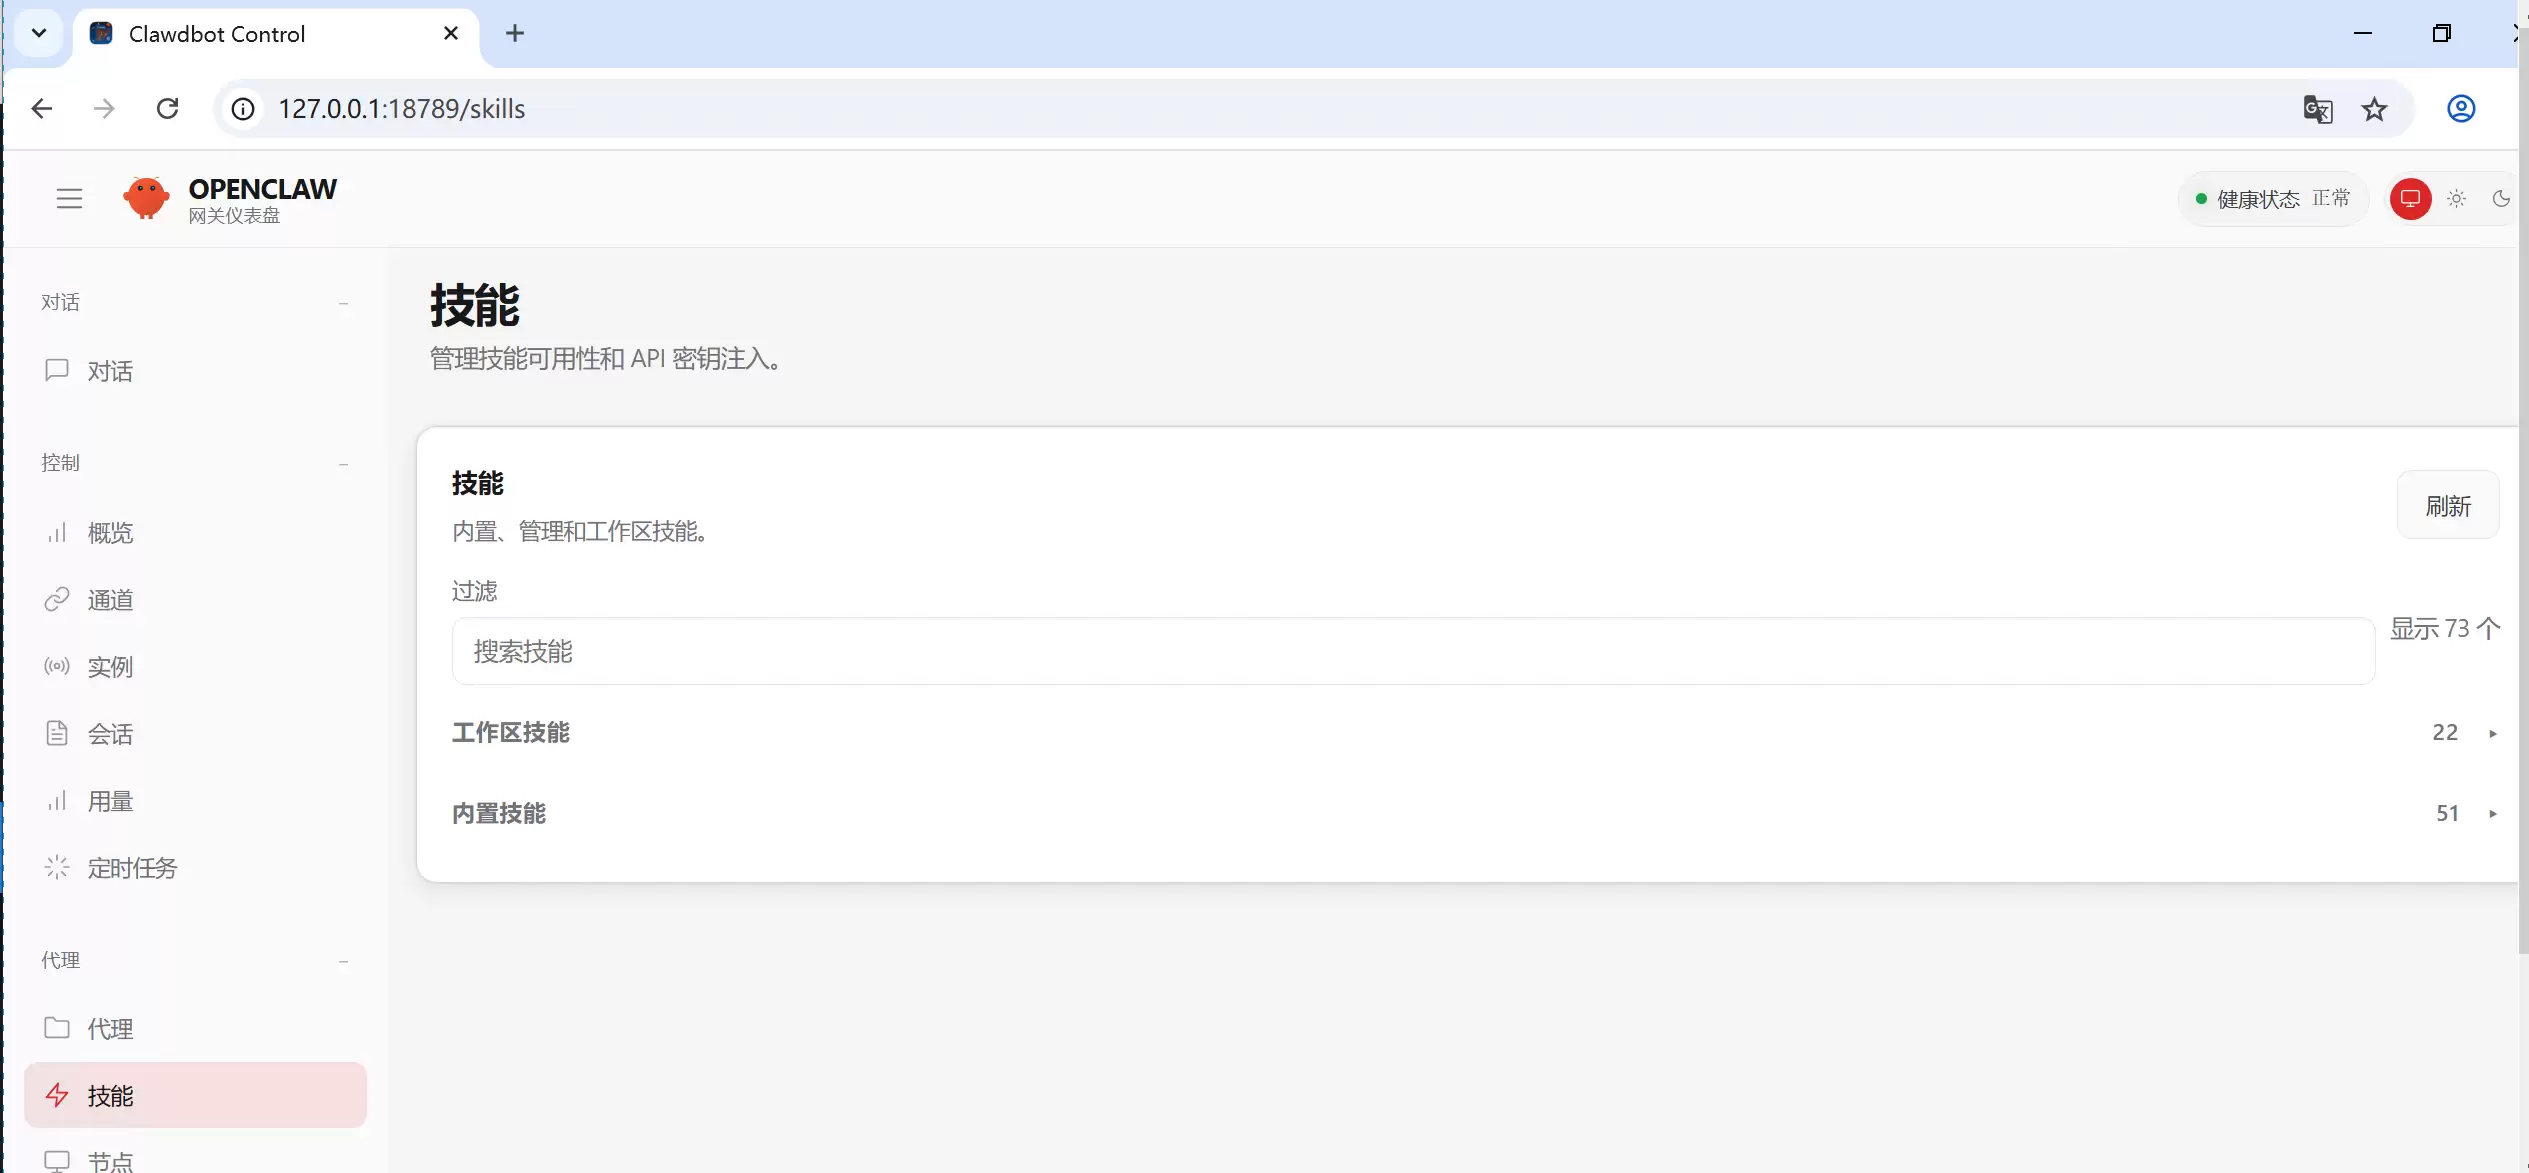
Task: Open the 定时任务 sidebar item
Action: click(131, 868)
